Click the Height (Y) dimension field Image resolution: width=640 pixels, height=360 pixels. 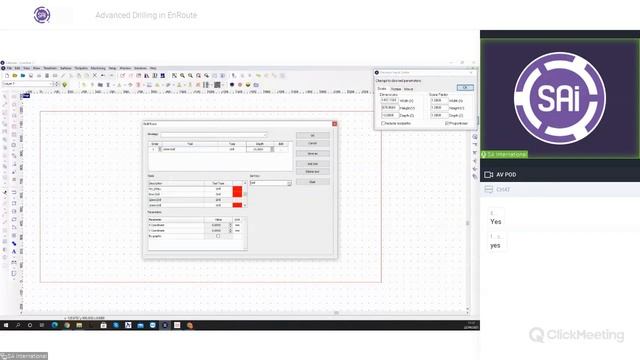click(x=389, y=108)
